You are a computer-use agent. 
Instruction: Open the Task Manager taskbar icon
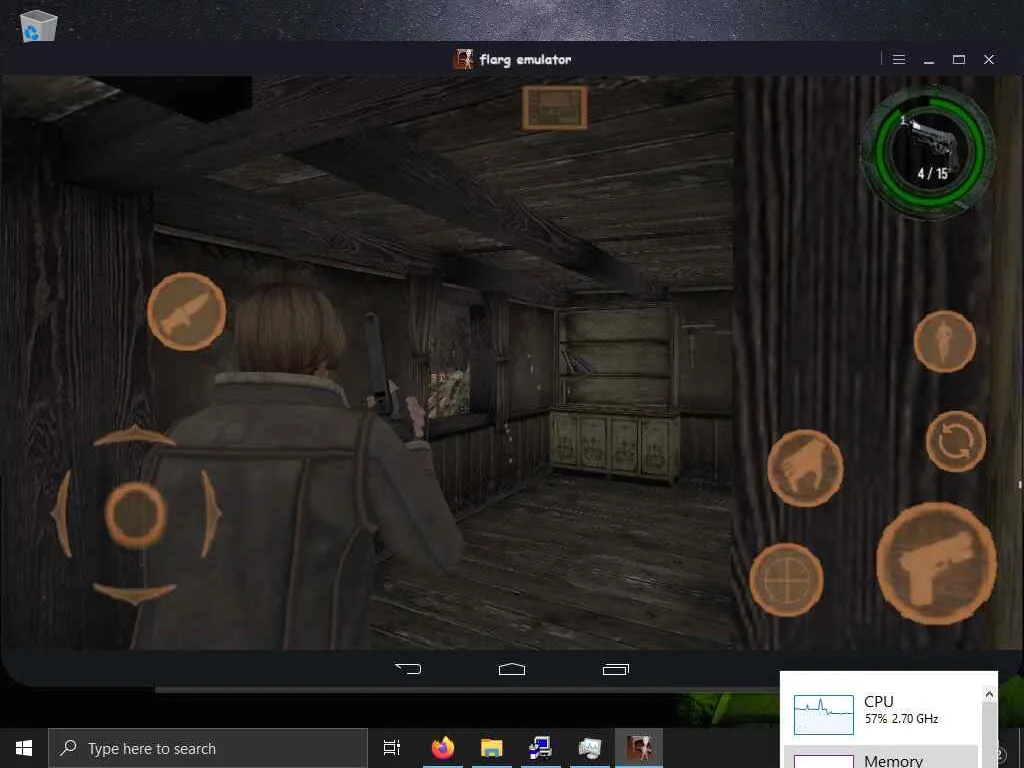[x=590, y=748]
